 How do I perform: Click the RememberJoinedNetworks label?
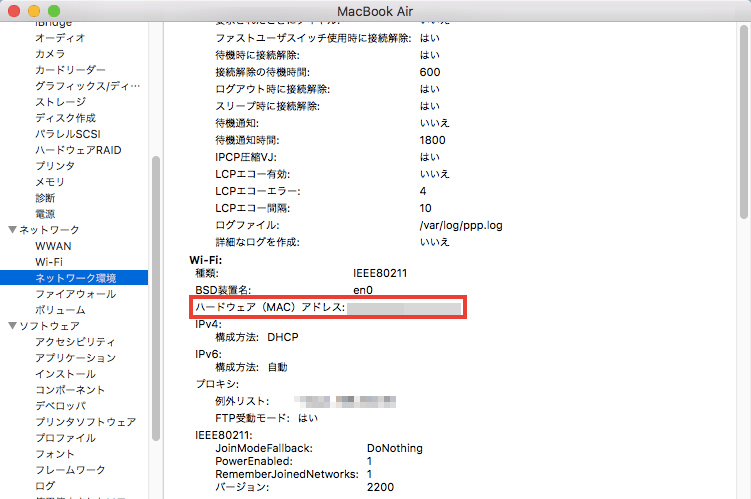[x=287, y=474]
